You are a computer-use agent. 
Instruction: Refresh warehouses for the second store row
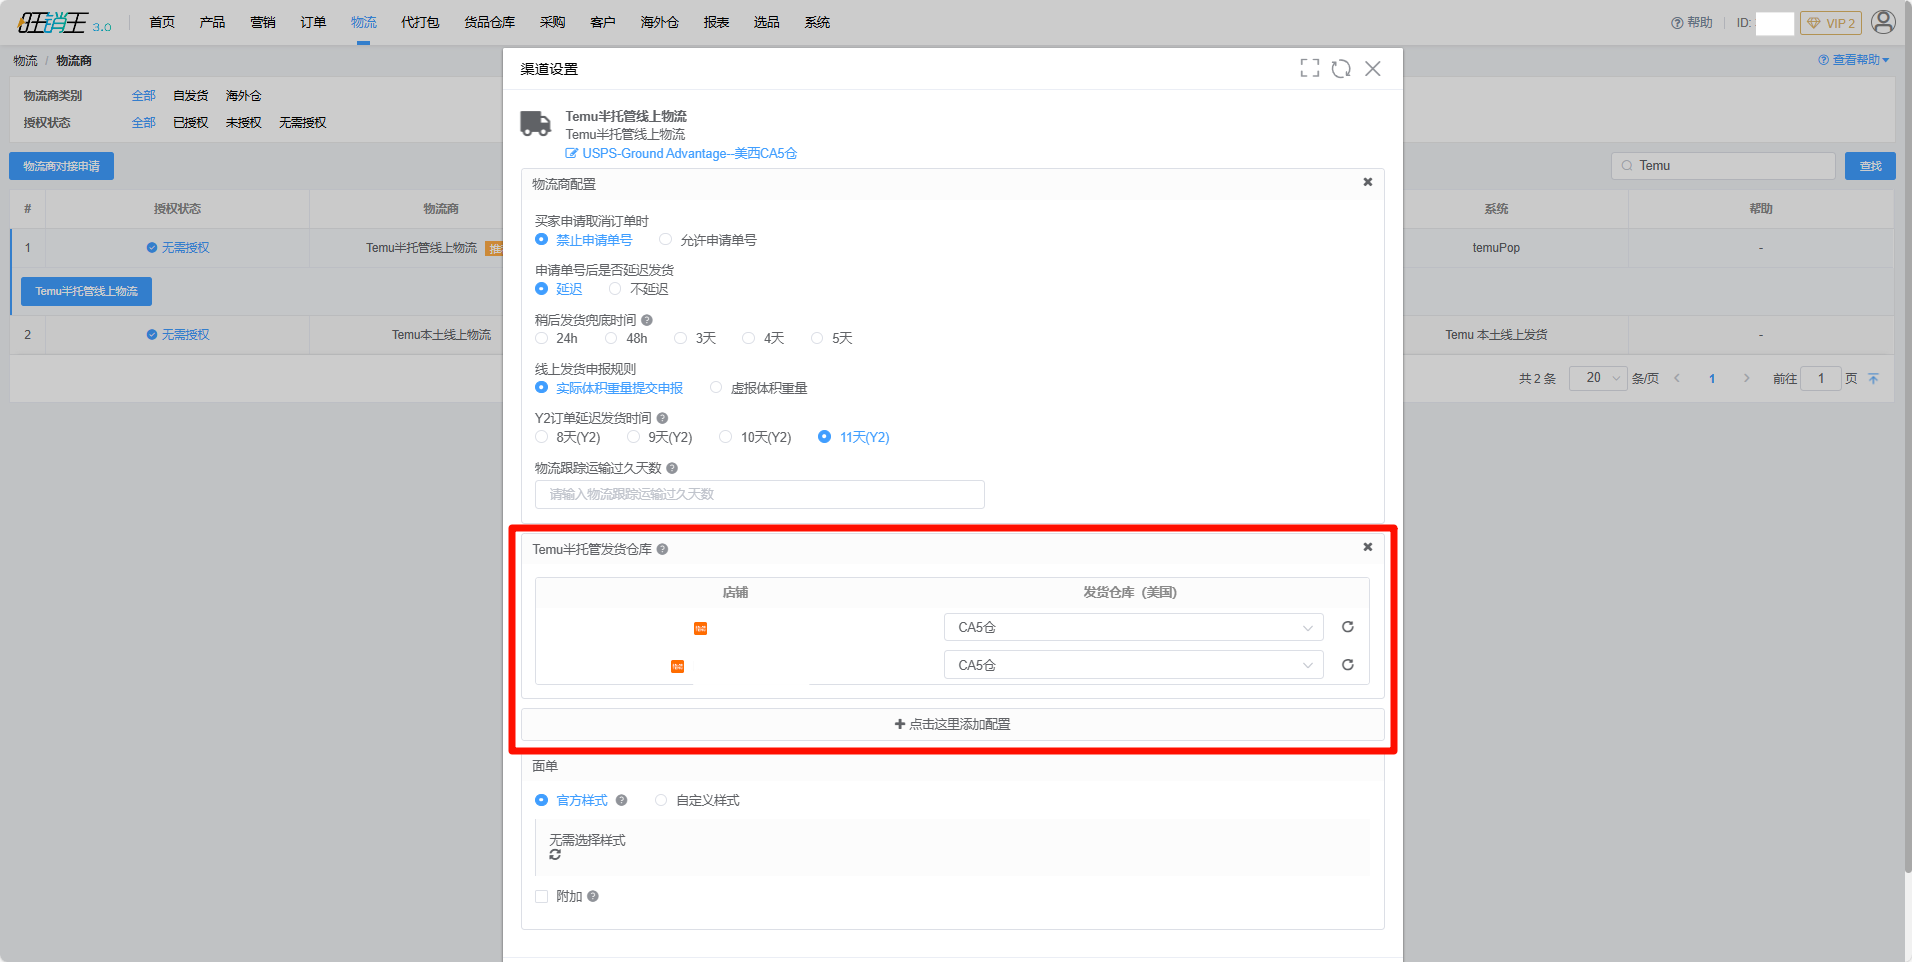1348,665
